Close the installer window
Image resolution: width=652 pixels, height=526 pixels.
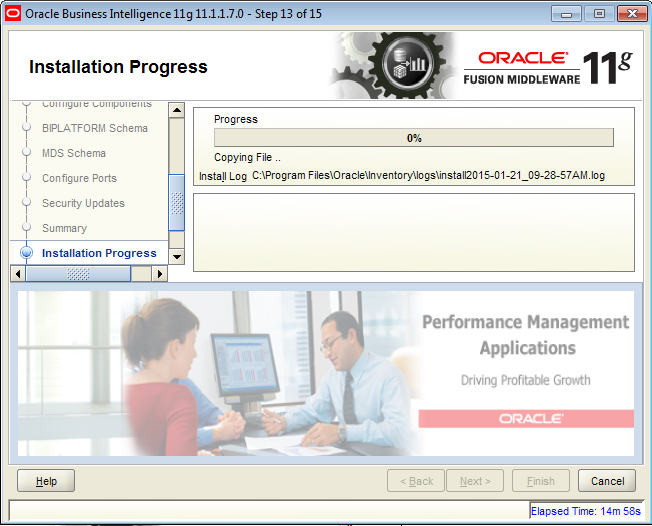[x=632, y=14]
